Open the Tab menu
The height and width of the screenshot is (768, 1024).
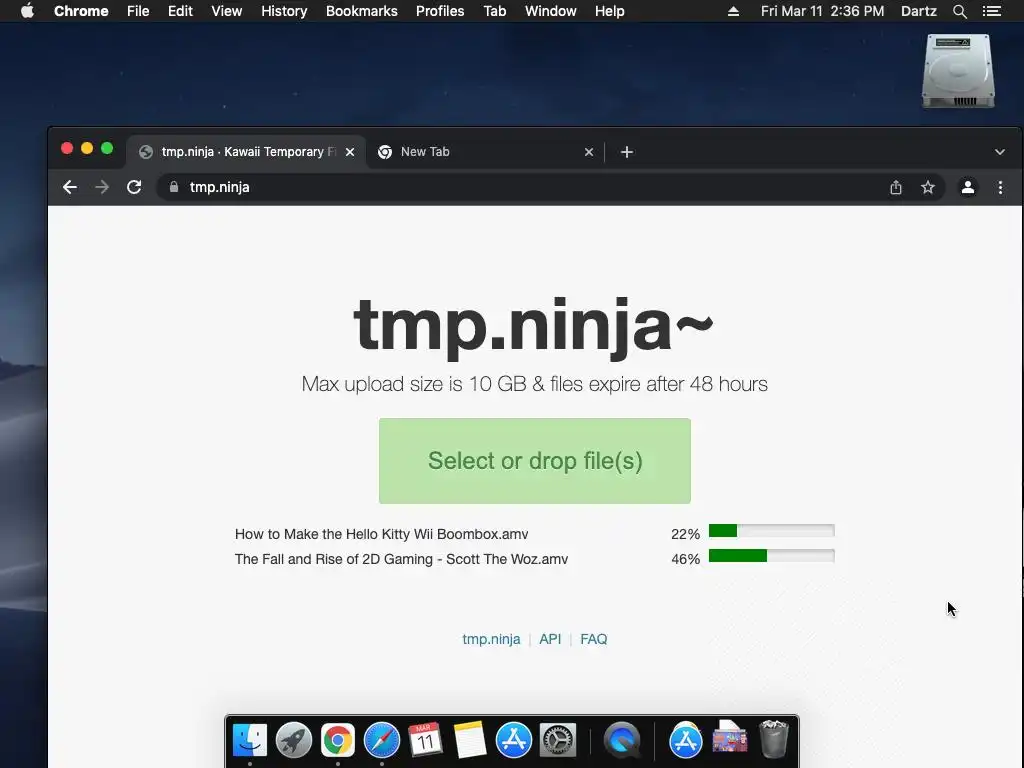click(494, 11)
